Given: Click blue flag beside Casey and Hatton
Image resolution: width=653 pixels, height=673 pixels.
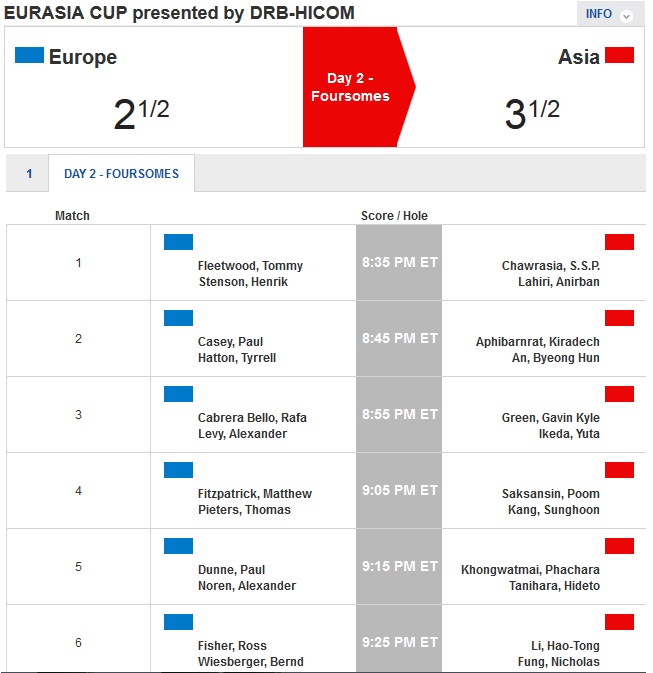Looking at the screenshot, I should tap(178, 318).
